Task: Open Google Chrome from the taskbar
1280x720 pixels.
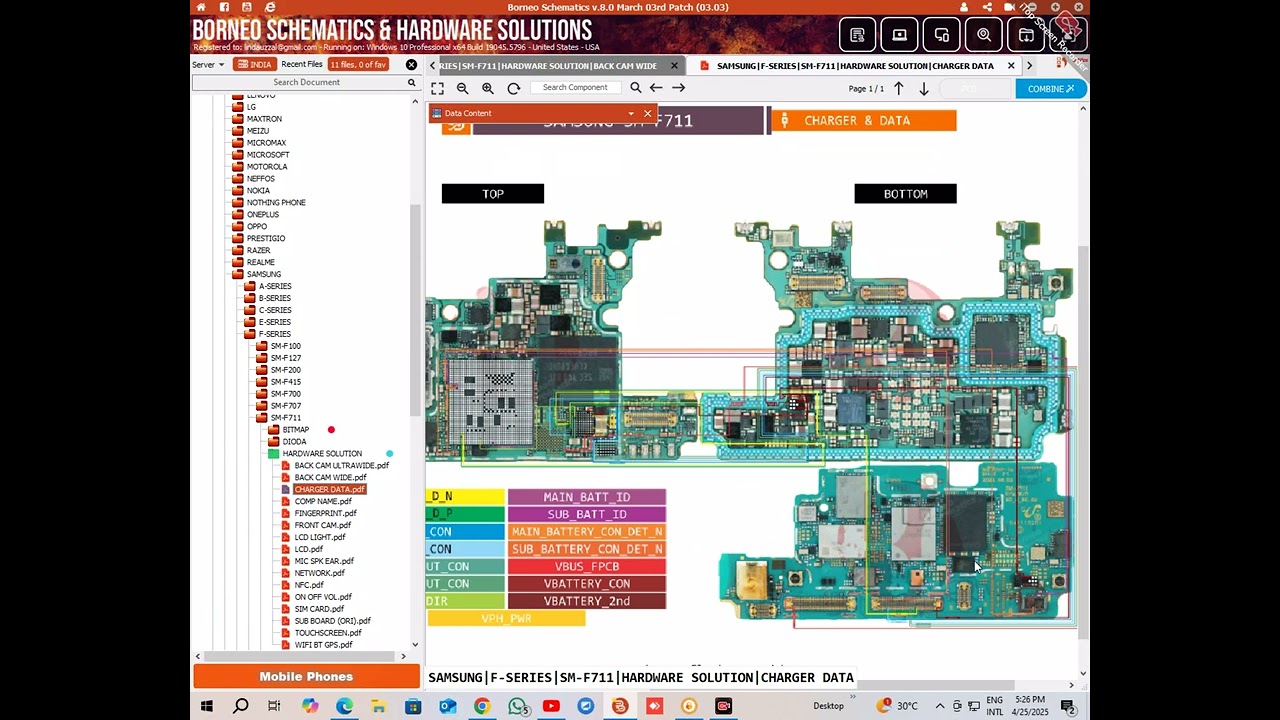Action: (482, 706)
